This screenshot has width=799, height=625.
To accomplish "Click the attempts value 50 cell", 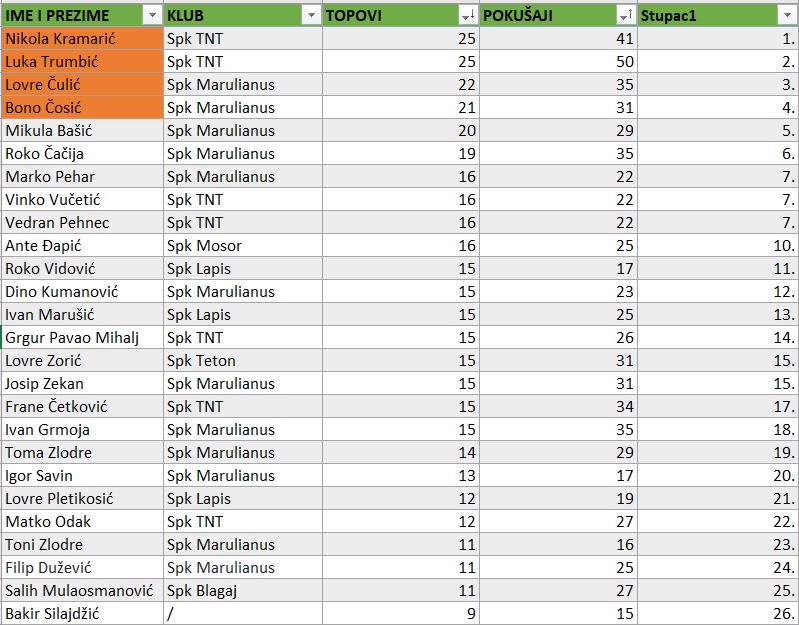I will (x=558, y=61).
